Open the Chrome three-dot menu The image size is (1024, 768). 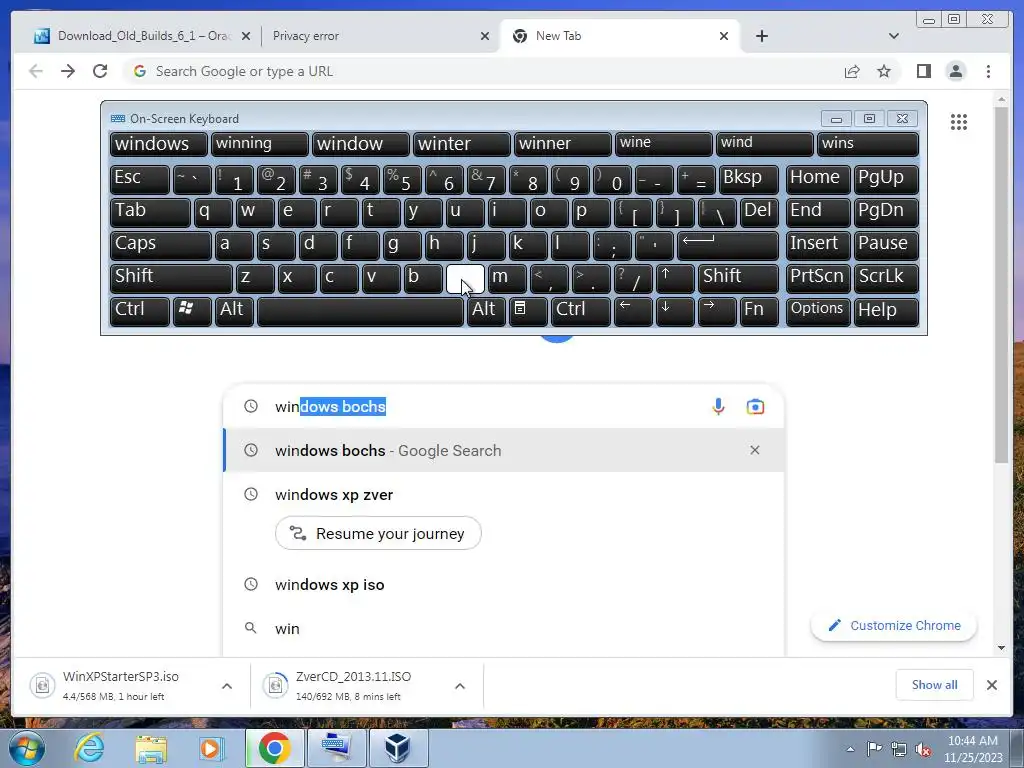(988, 71)
